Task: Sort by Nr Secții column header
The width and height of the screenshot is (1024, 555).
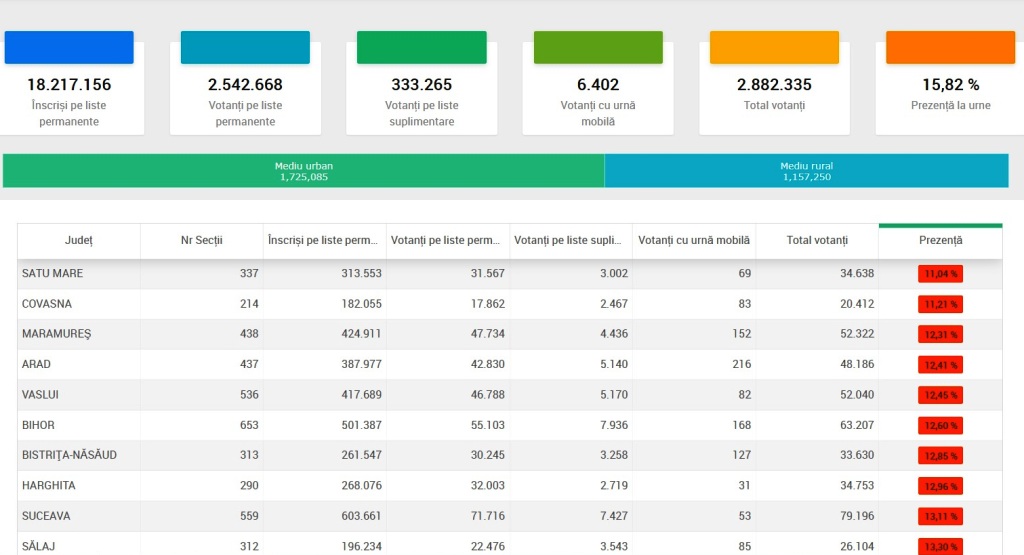Action: [201, 241]
